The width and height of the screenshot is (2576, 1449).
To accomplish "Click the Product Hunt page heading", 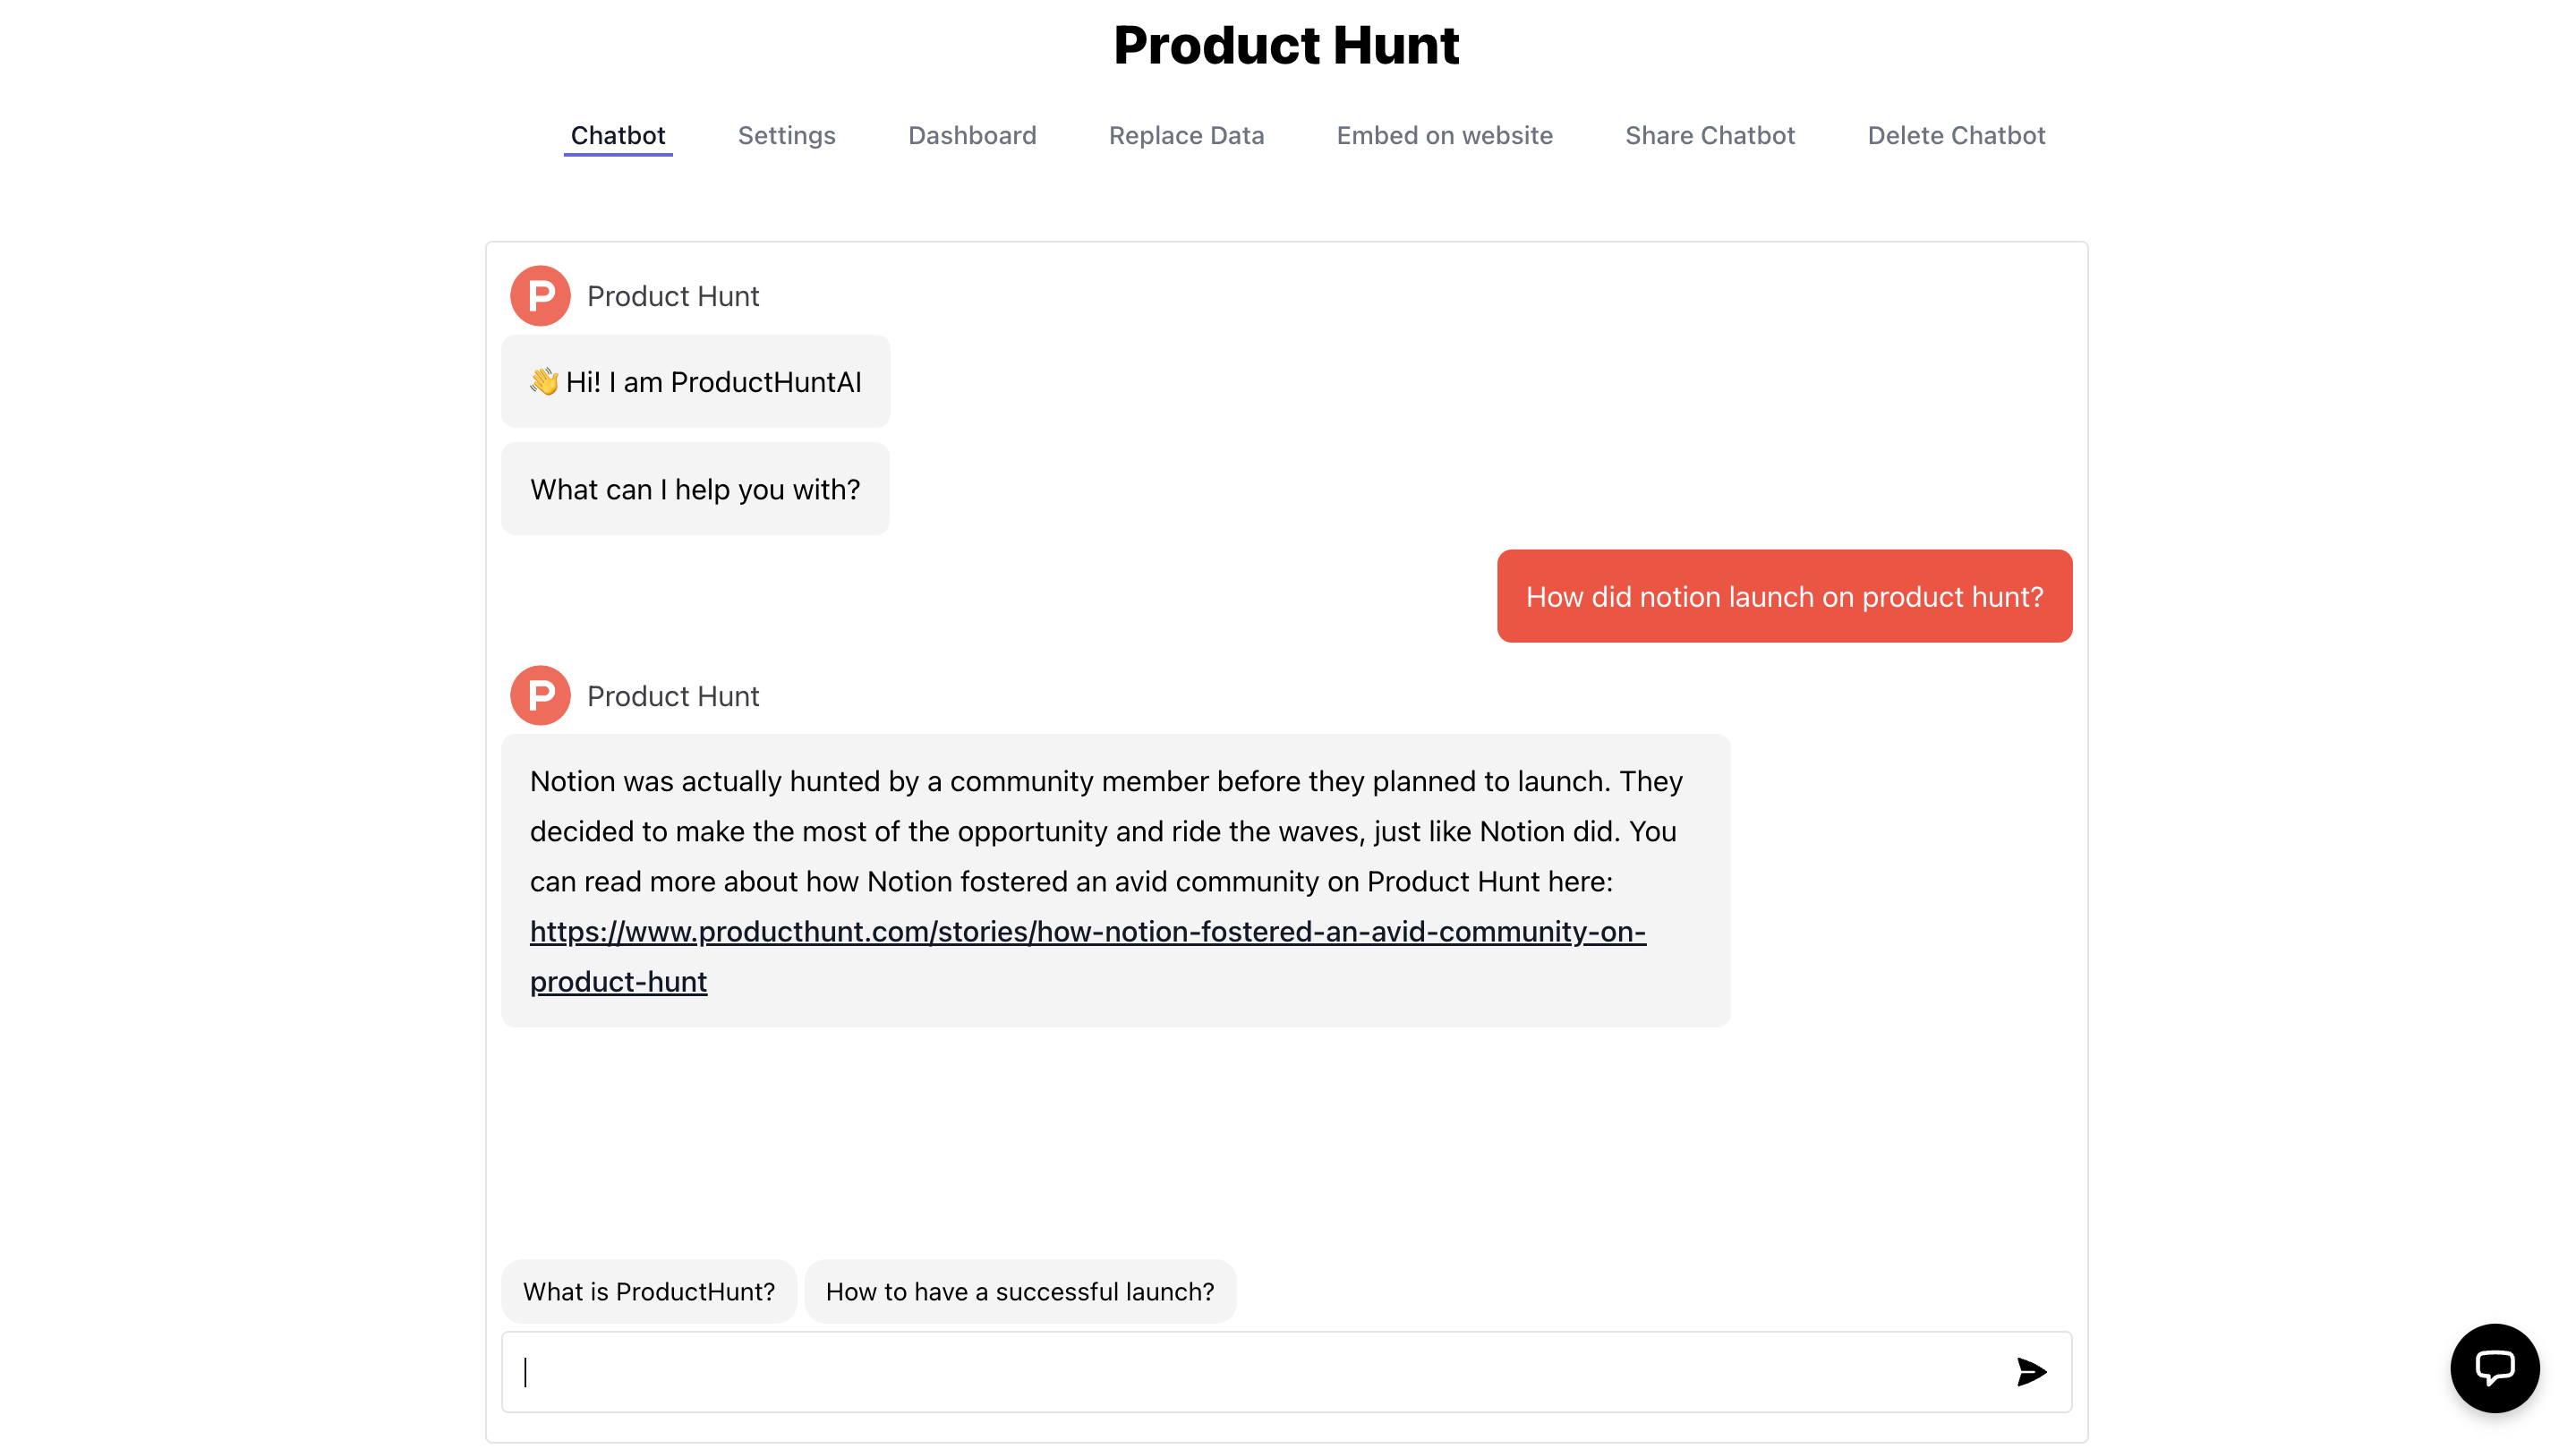I will [1286, 45].
